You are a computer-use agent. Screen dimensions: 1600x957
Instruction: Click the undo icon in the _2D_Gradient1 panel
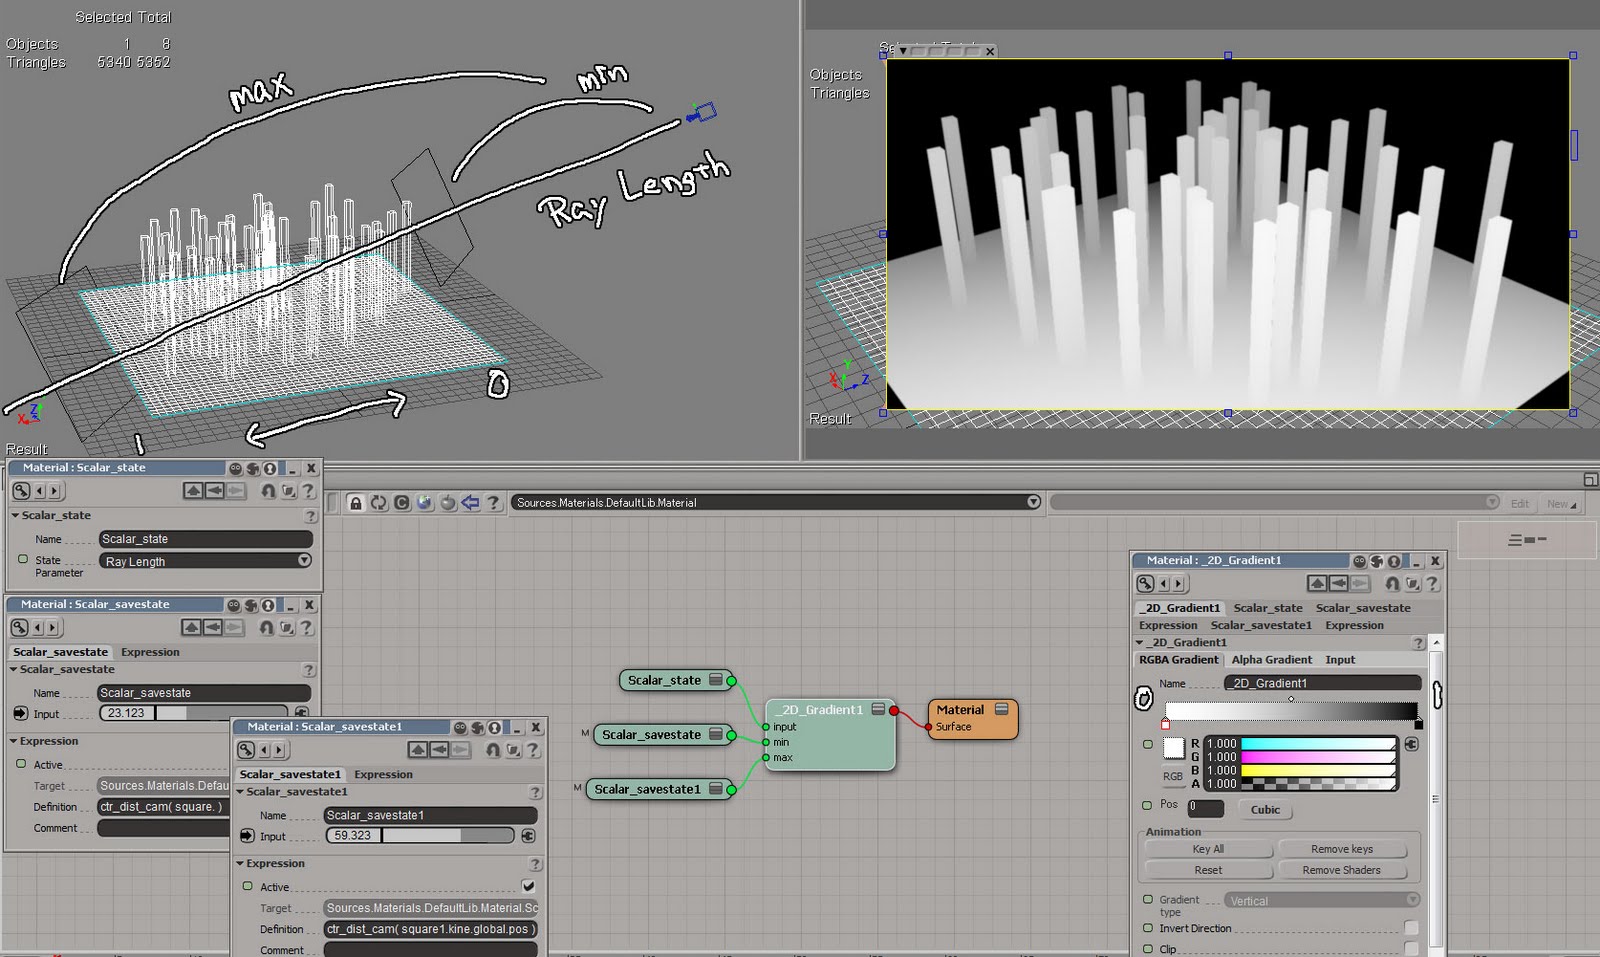pos(1393,584)
